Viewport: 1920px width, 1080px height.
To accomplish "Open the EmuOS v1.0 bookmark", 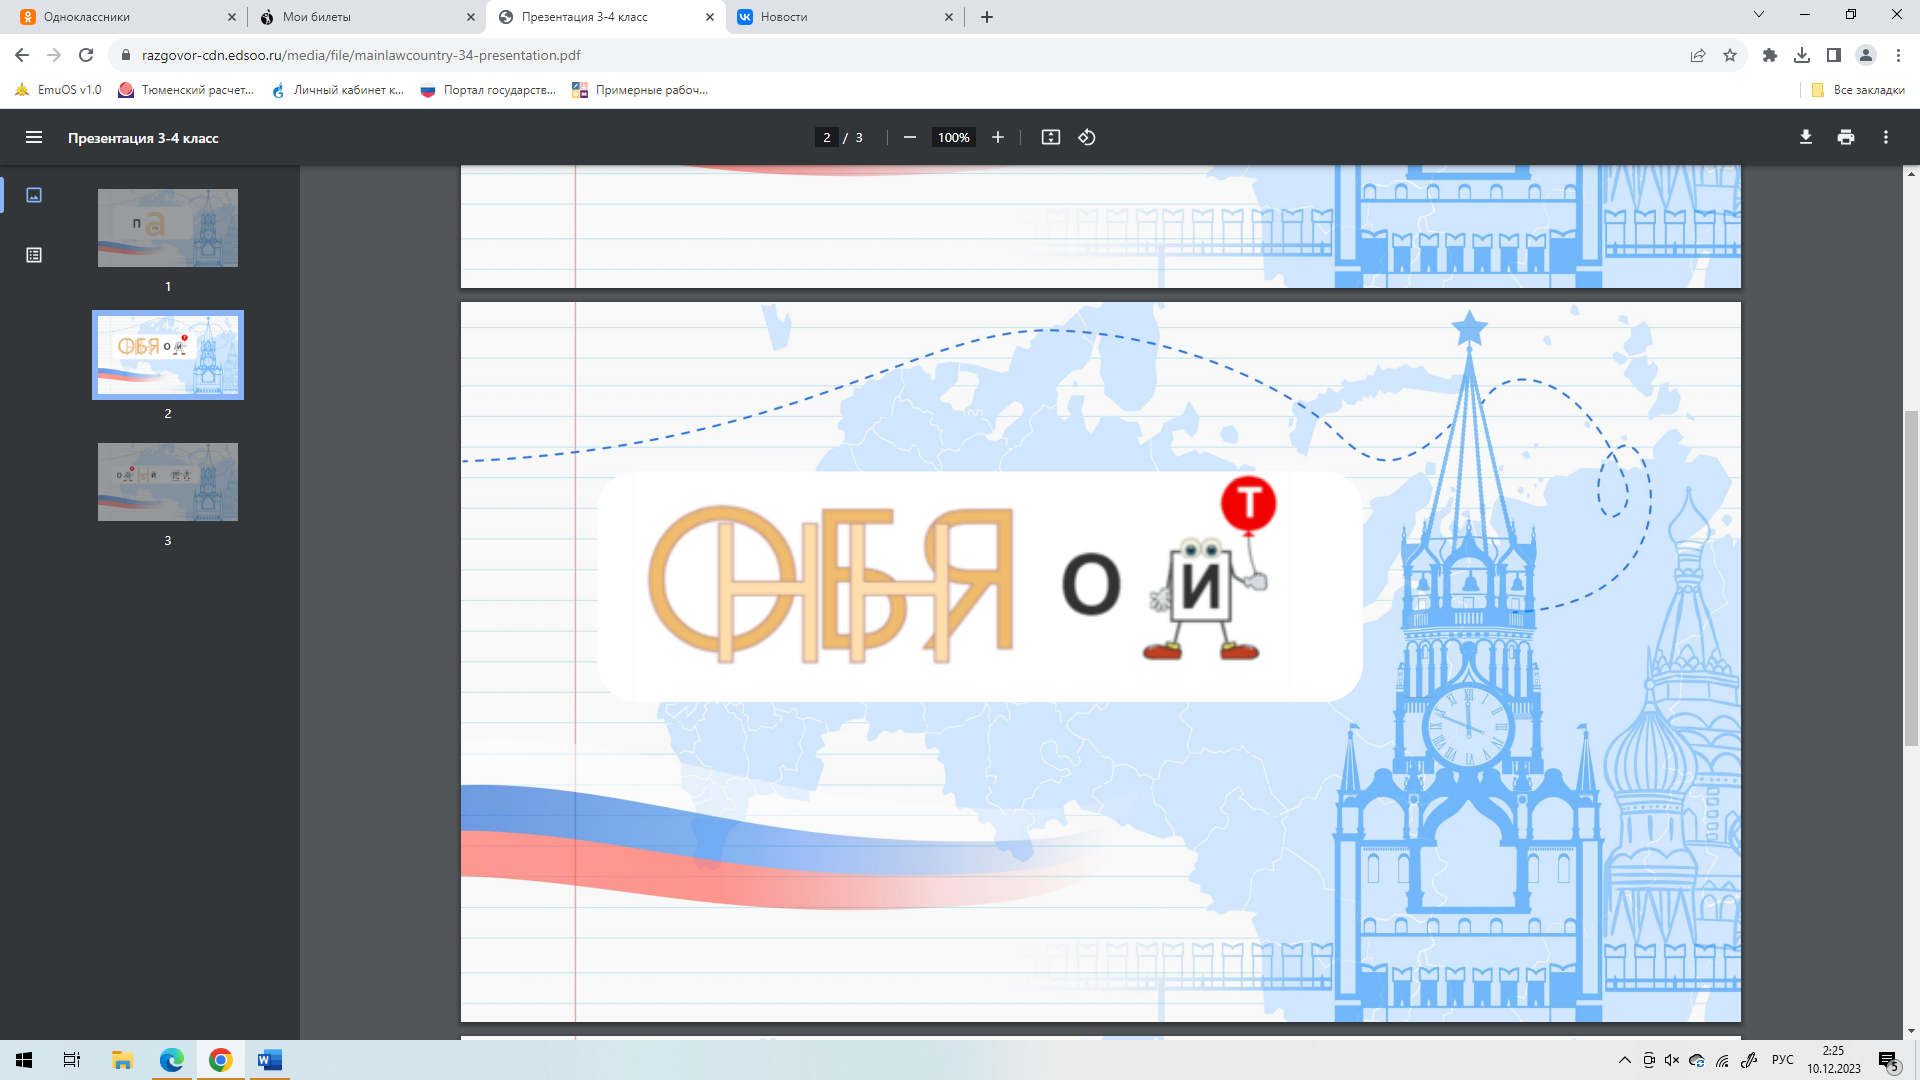I will 58,90.
